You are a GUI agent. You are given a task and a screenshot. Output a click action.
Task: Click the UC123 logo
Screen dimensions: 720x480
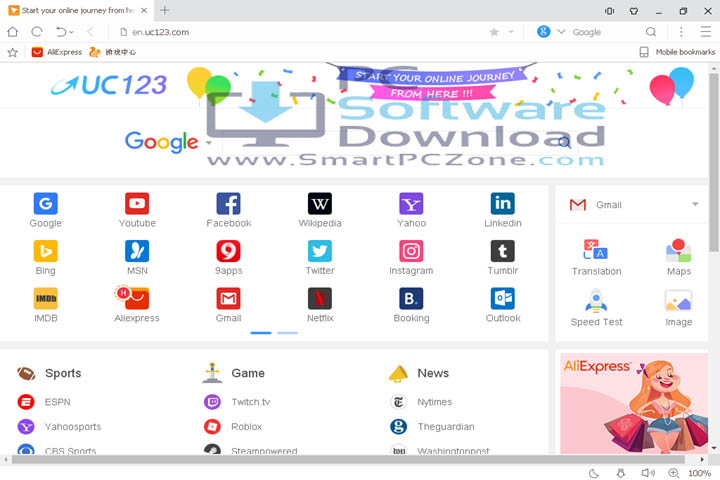click(x=109, y=85)
